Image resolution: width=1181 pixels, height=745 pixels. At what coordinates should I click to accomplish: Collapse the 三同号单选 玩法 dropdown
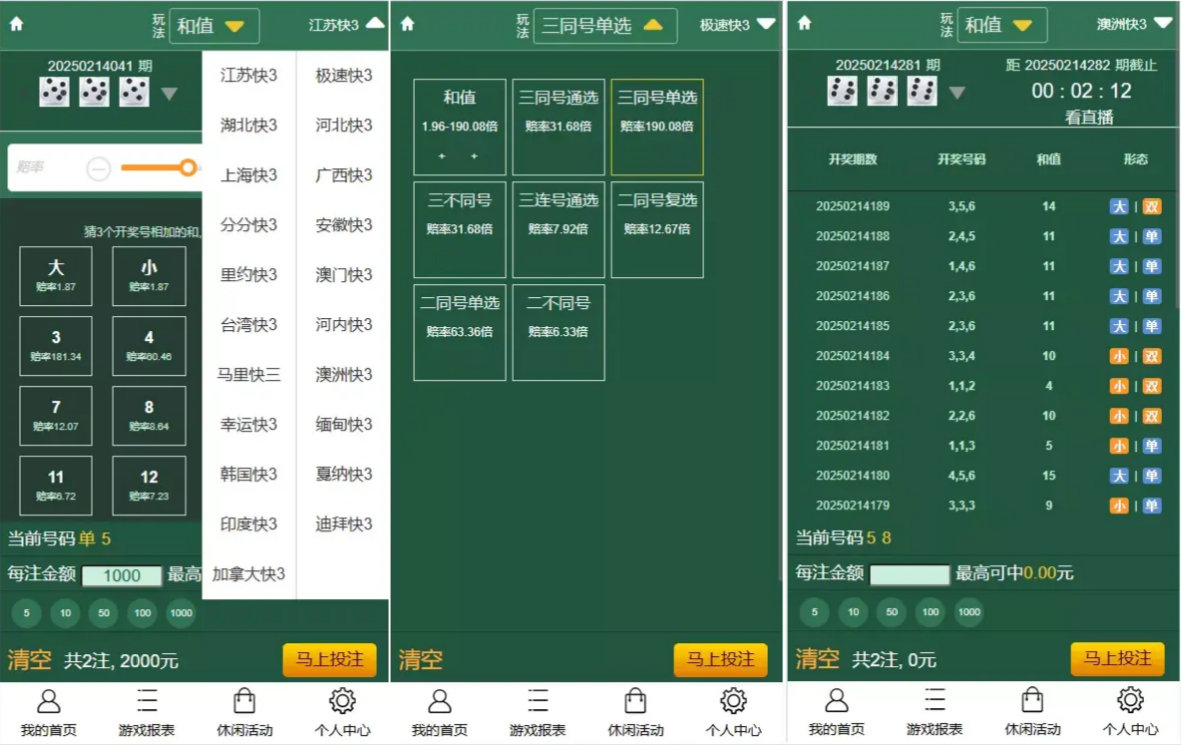click(x=604, y=26)
